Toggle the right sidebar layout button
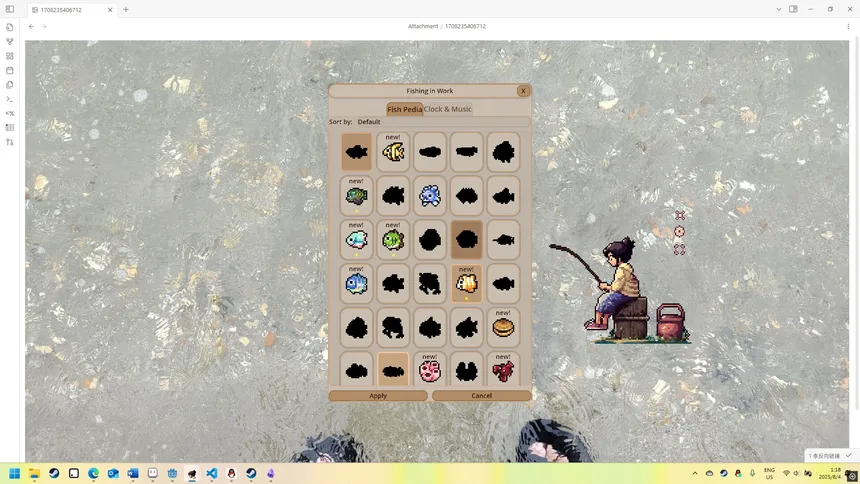Viewport: 860px width, 484px height. (x=793, y=9)
